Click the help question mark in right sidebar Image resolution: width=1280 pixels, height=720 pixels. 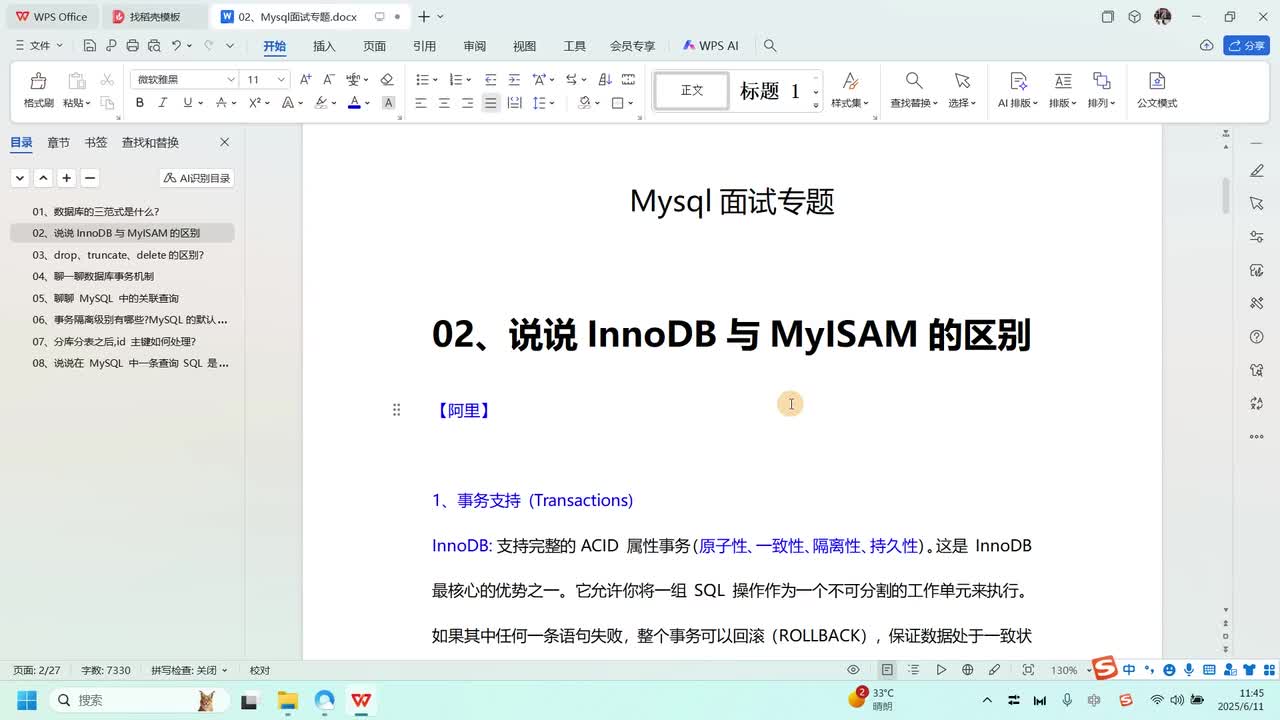pyautogui.click(x=1257, y=337)
